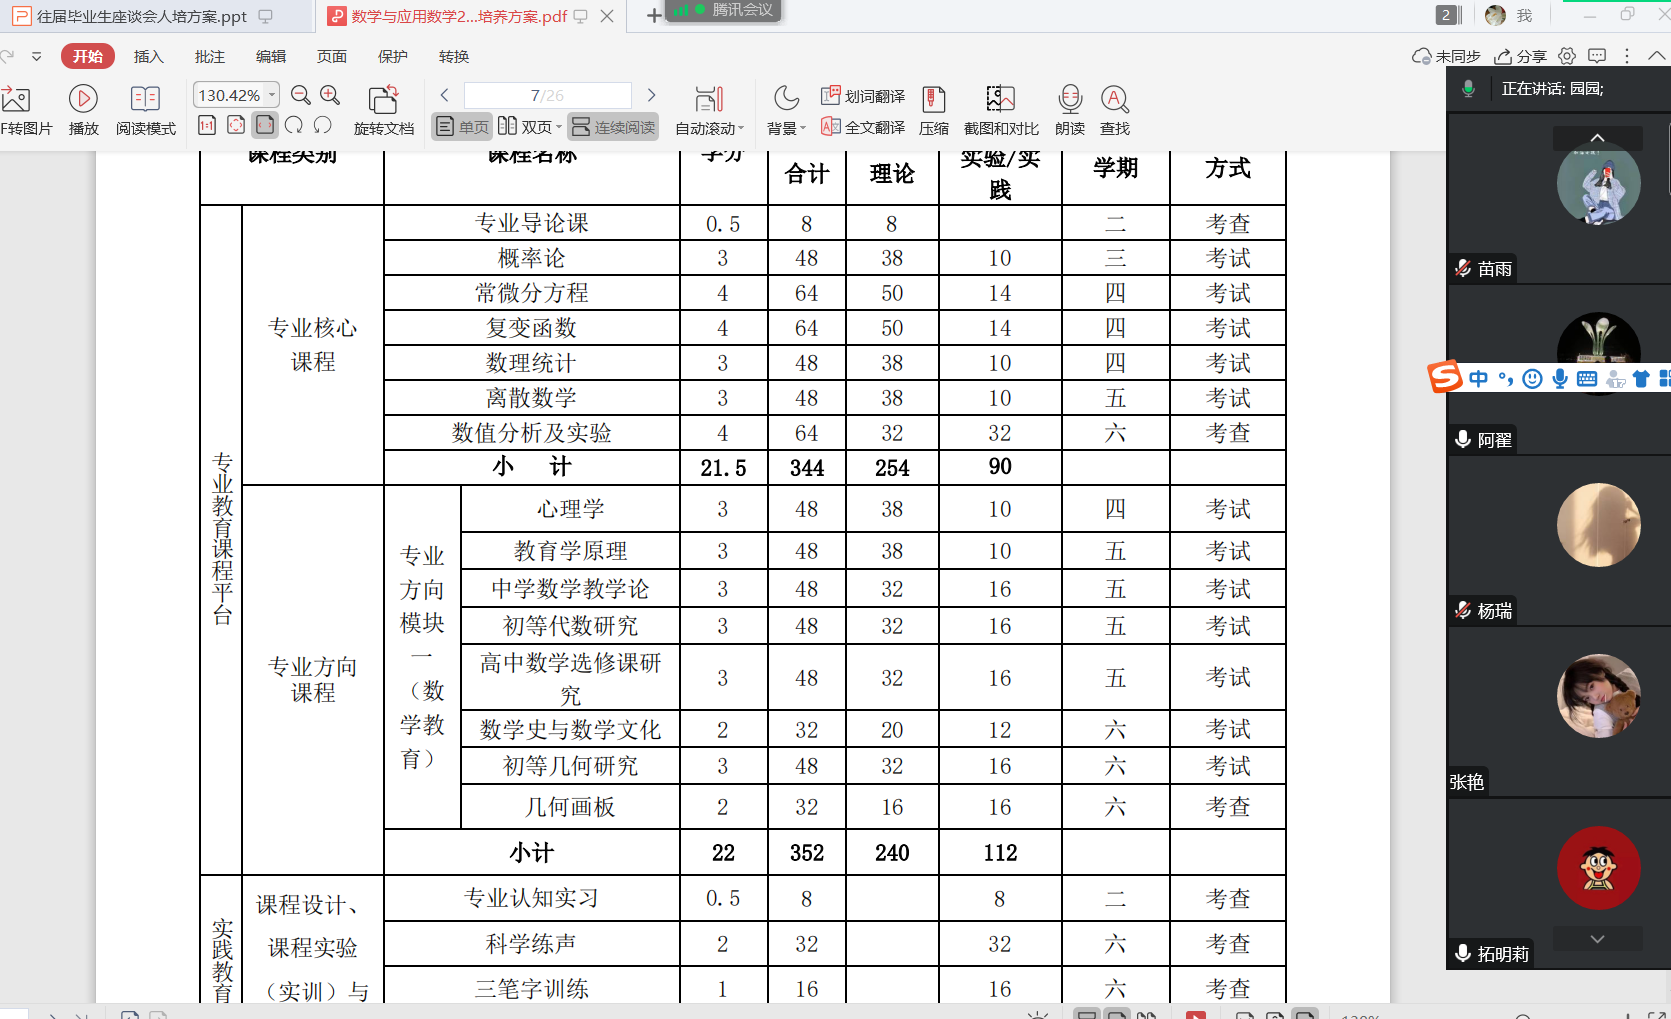
Task: Open the 查找 find tool
Action: click(x=1115, y=110)
